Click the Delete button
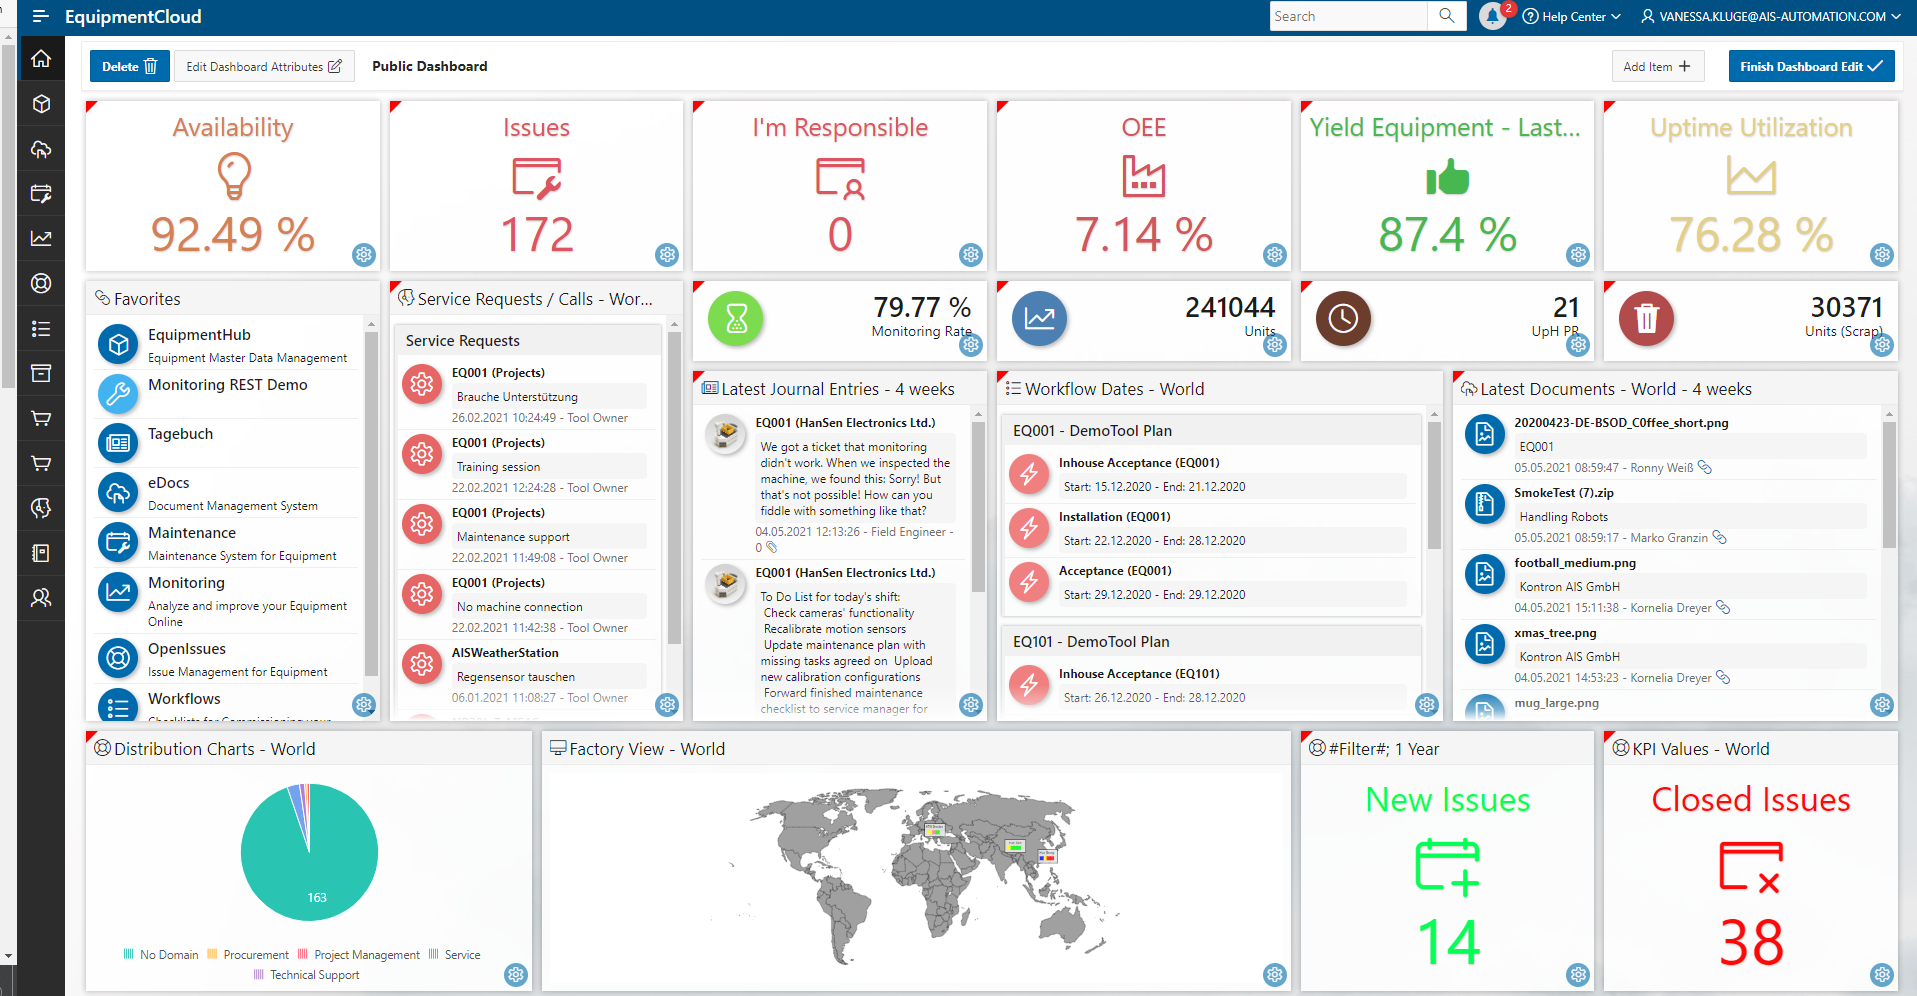 tap(130, 67)
